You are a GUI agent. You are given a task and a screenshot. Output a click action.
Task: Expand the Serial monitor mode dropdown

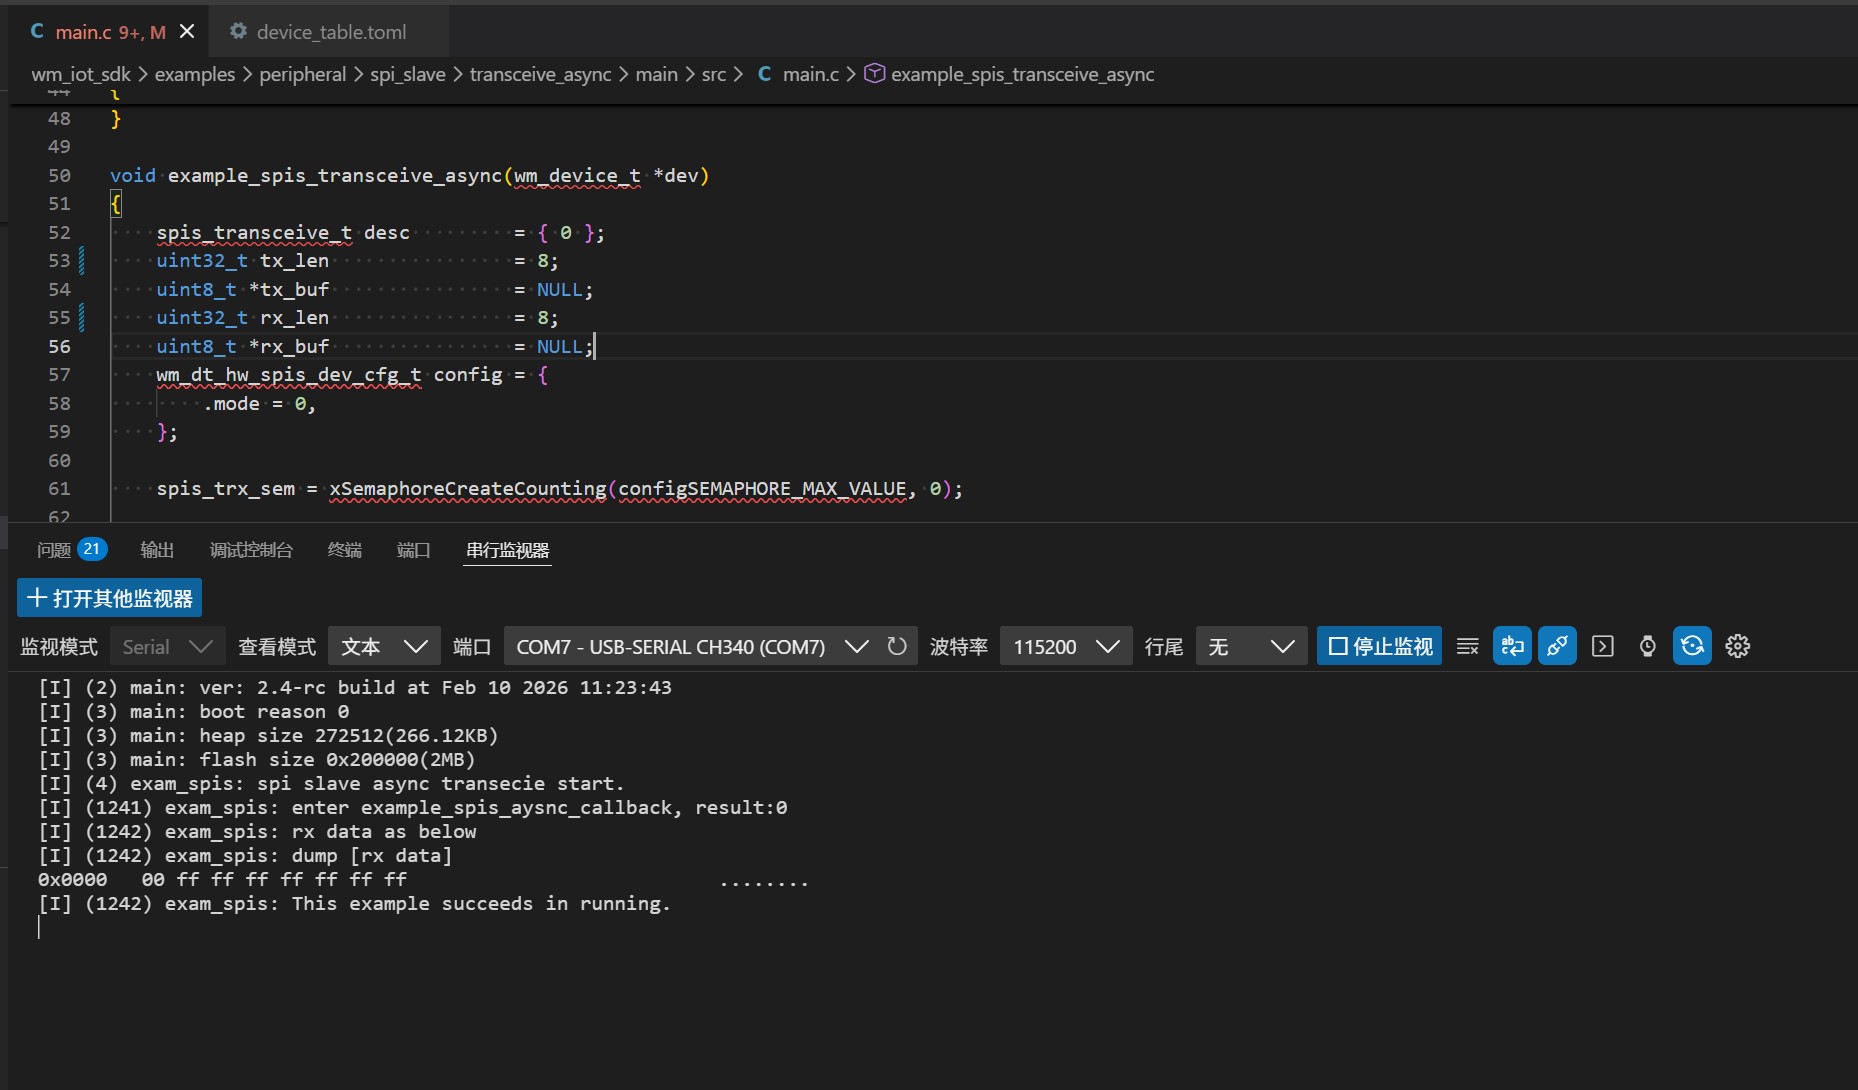click(167, 647)
